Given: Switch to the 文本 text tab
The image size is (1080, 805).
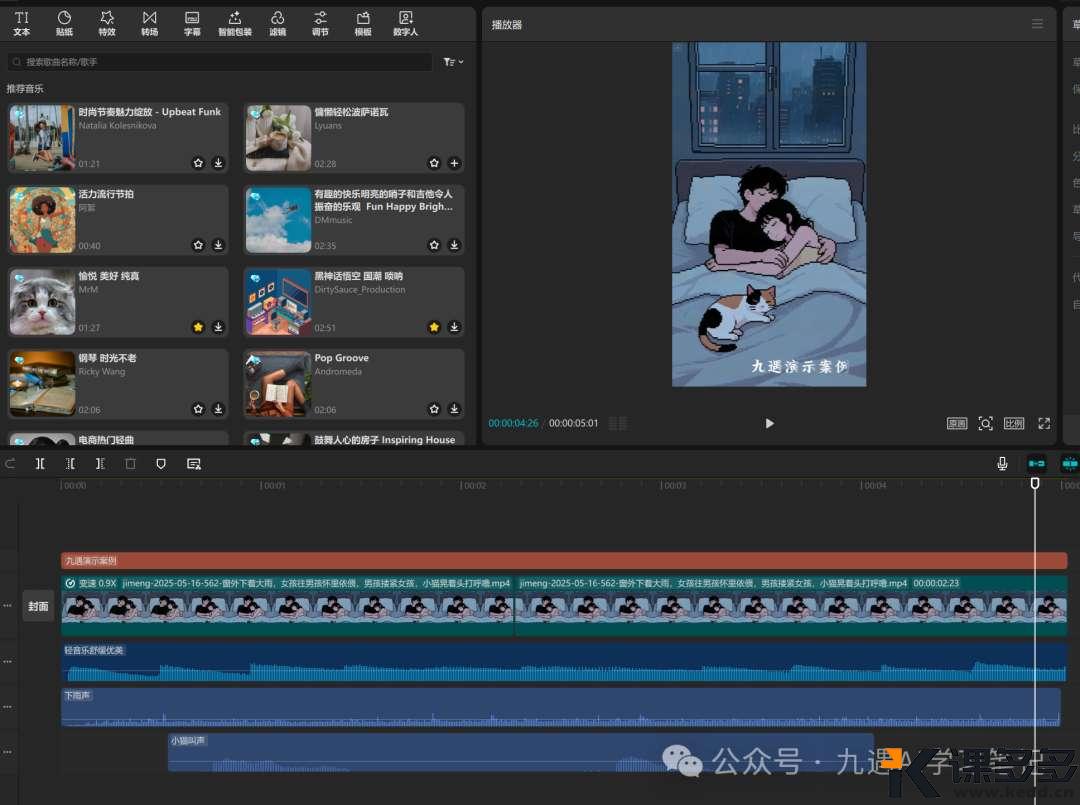Looking at the screenshot, I should click(22, 23).
